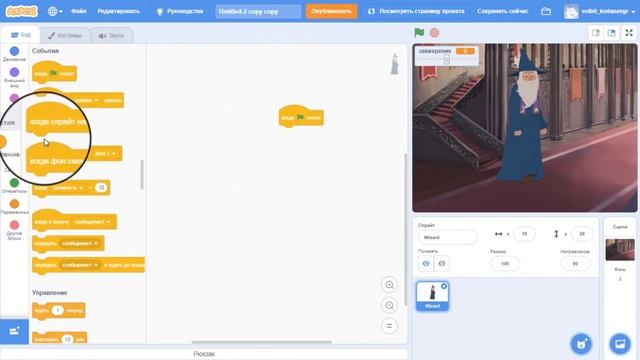Click Сохранить сейчас
Image resolution: width=640 pixels, height=360 pixels.
click(x=502, y=11)
